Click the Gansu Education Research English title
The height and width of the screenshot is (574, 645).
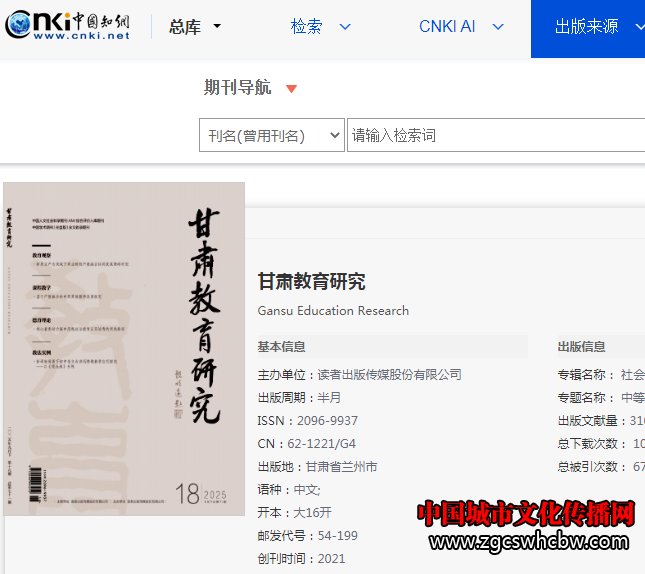pyautogui.click(x=333, y=310)
